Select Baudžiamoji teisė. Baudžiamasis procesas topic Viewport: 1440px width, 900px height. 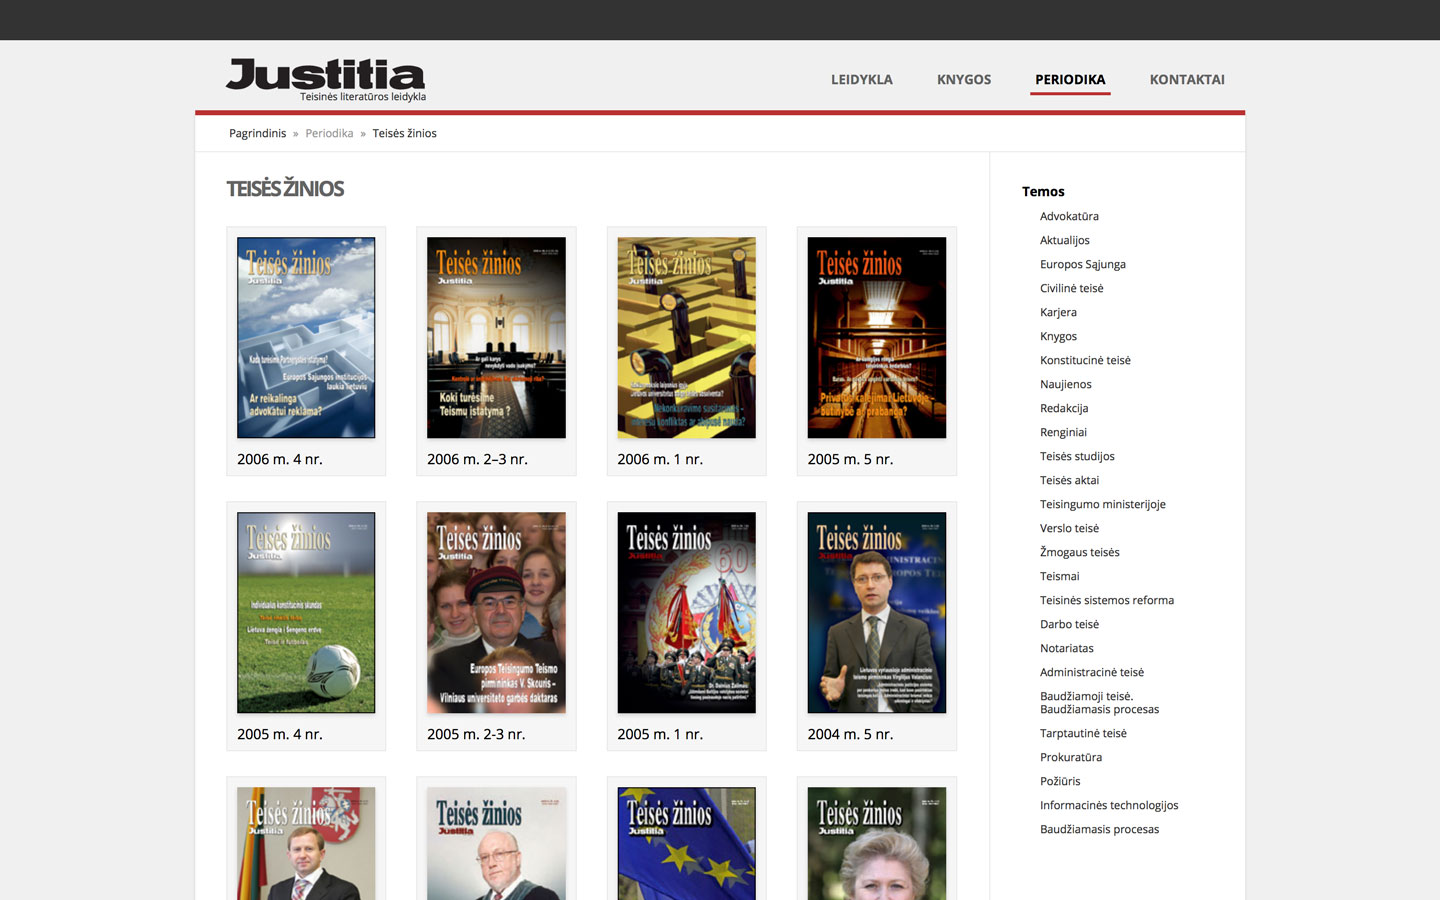point(1100,703)
